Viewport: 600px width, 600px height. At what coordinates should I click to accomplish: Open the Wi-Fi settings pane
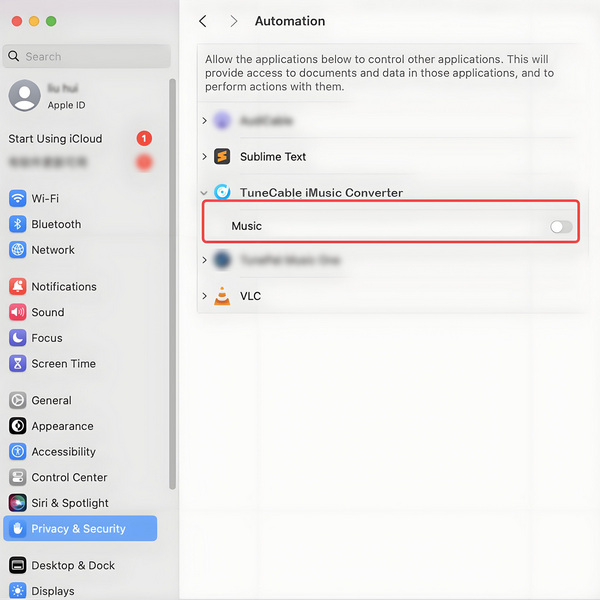[80, 198]
